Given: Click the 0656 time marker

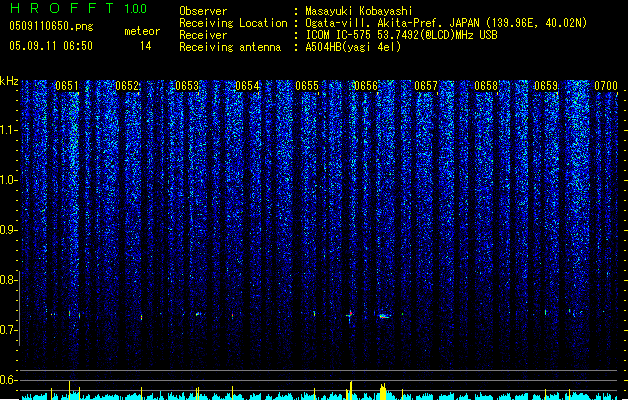Looking at the screenshot, I should pos(366,86).
